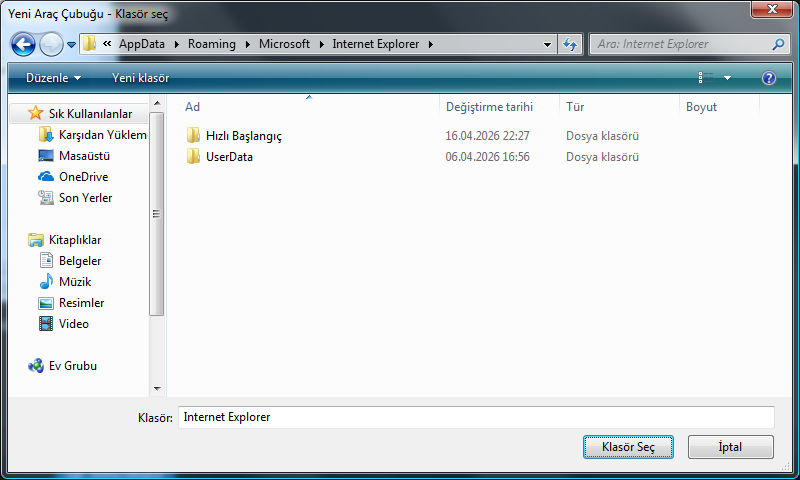
Task: Refresh the folder view
Action: coord(570,44)
